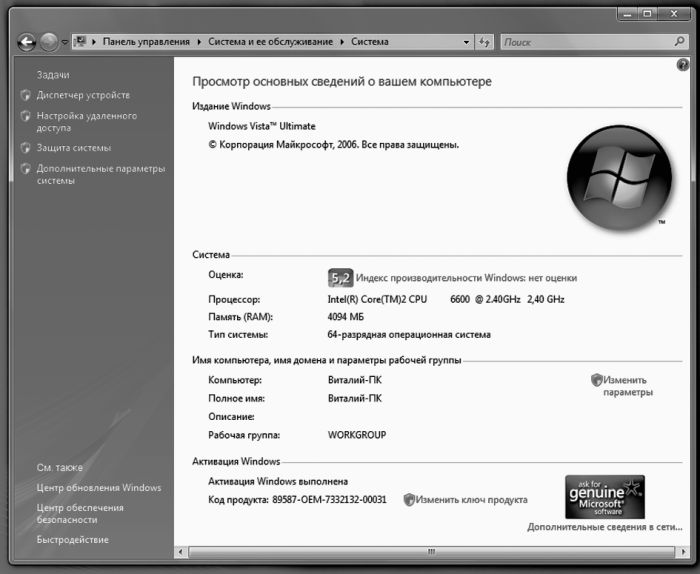The image size is (700, 574).
Task: Select Система и ее обслуживание breadcrumb
Action: [x=269, y=42]
